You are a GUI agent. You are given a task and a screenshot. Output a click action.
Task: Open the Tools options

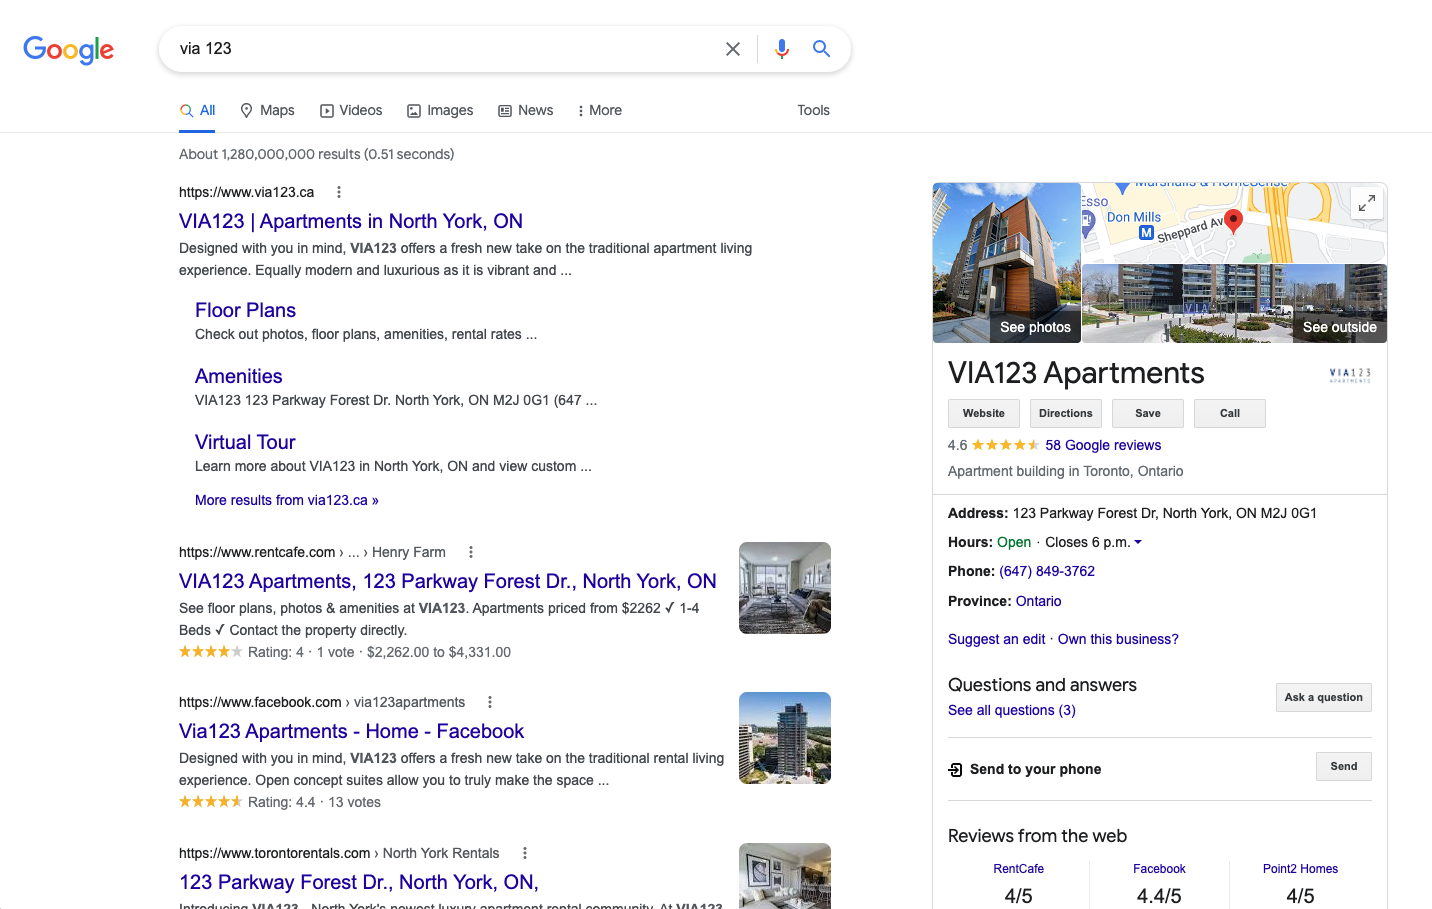pyautogui.click(x=813, y=110)
